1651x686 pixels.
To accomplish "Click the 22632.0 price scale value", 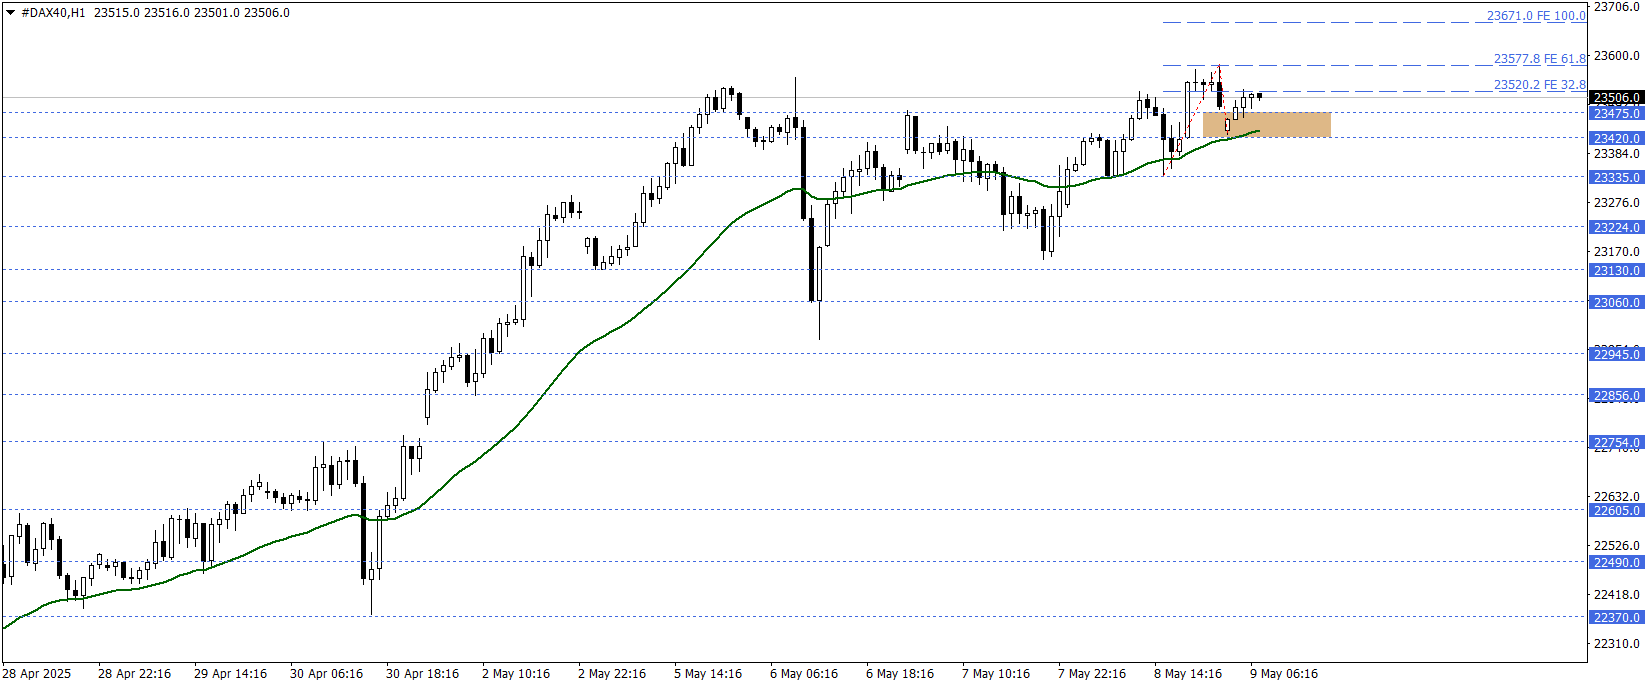I will (1617, 497).
